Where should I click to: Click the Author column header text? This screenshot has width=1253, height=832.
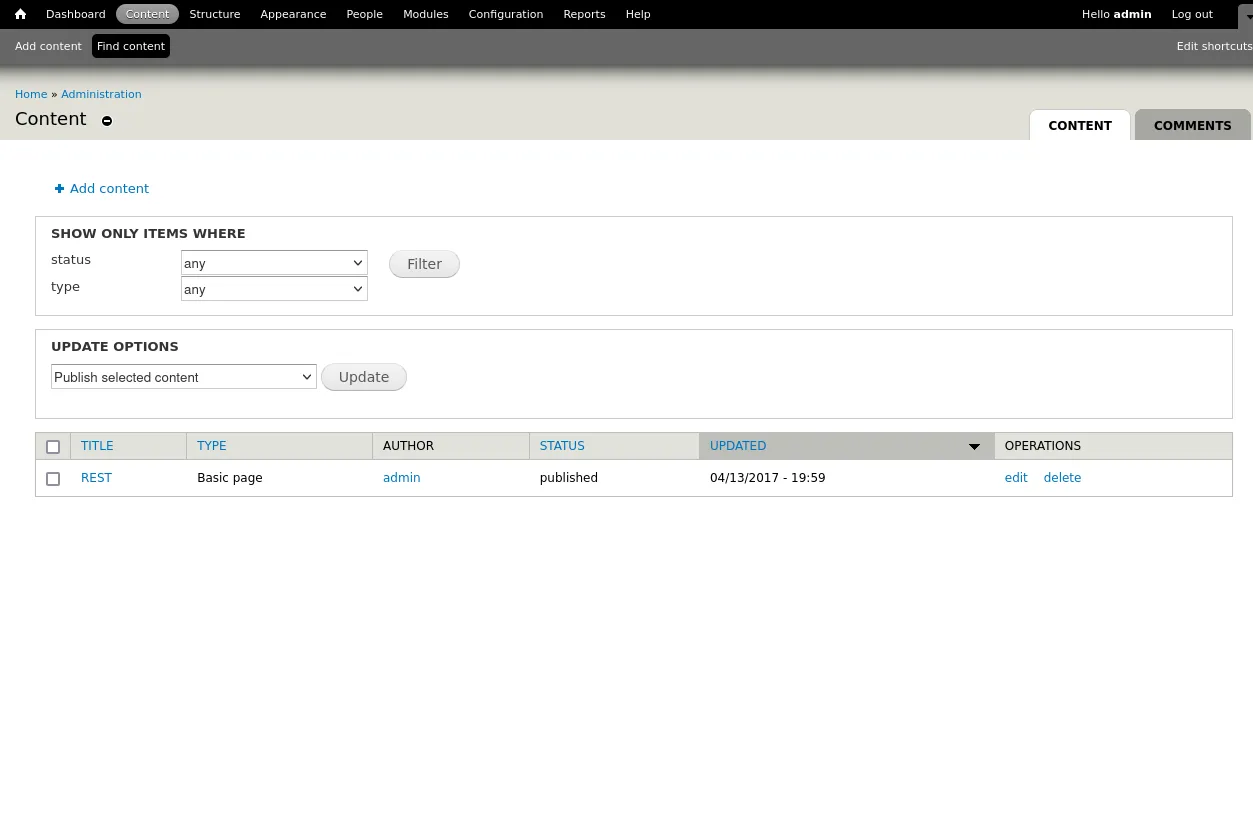click(408, 446)
